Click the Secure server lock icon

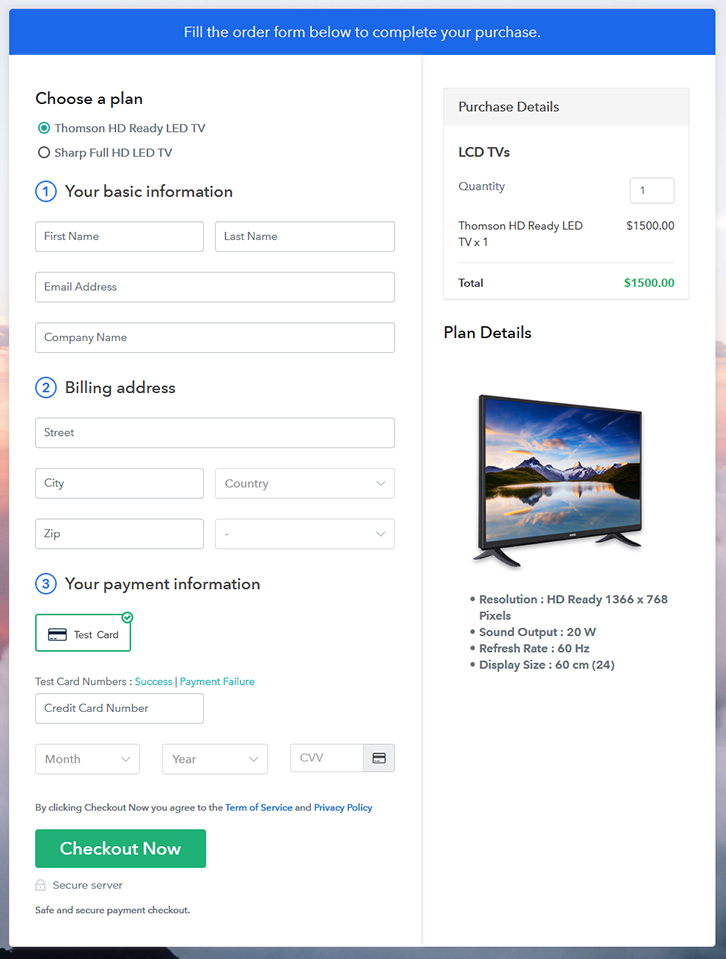[40, 885]
